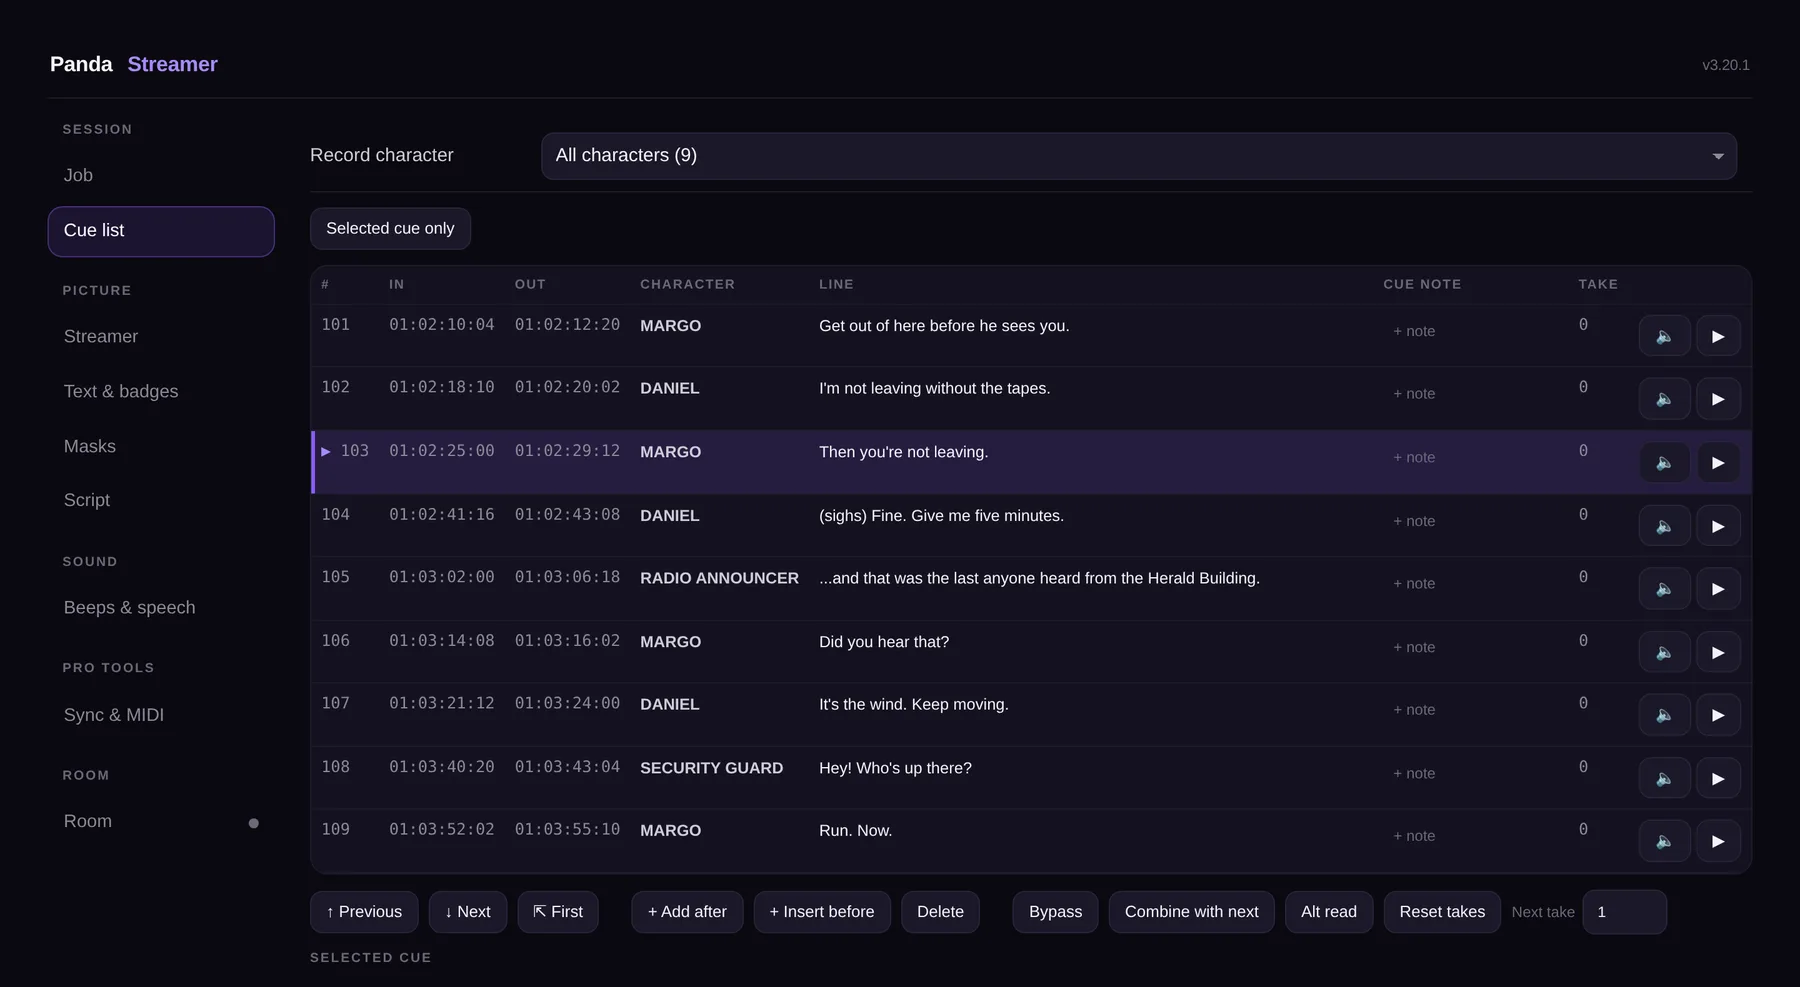
Task: Delete the selected cue
Action: click(940, 912)
